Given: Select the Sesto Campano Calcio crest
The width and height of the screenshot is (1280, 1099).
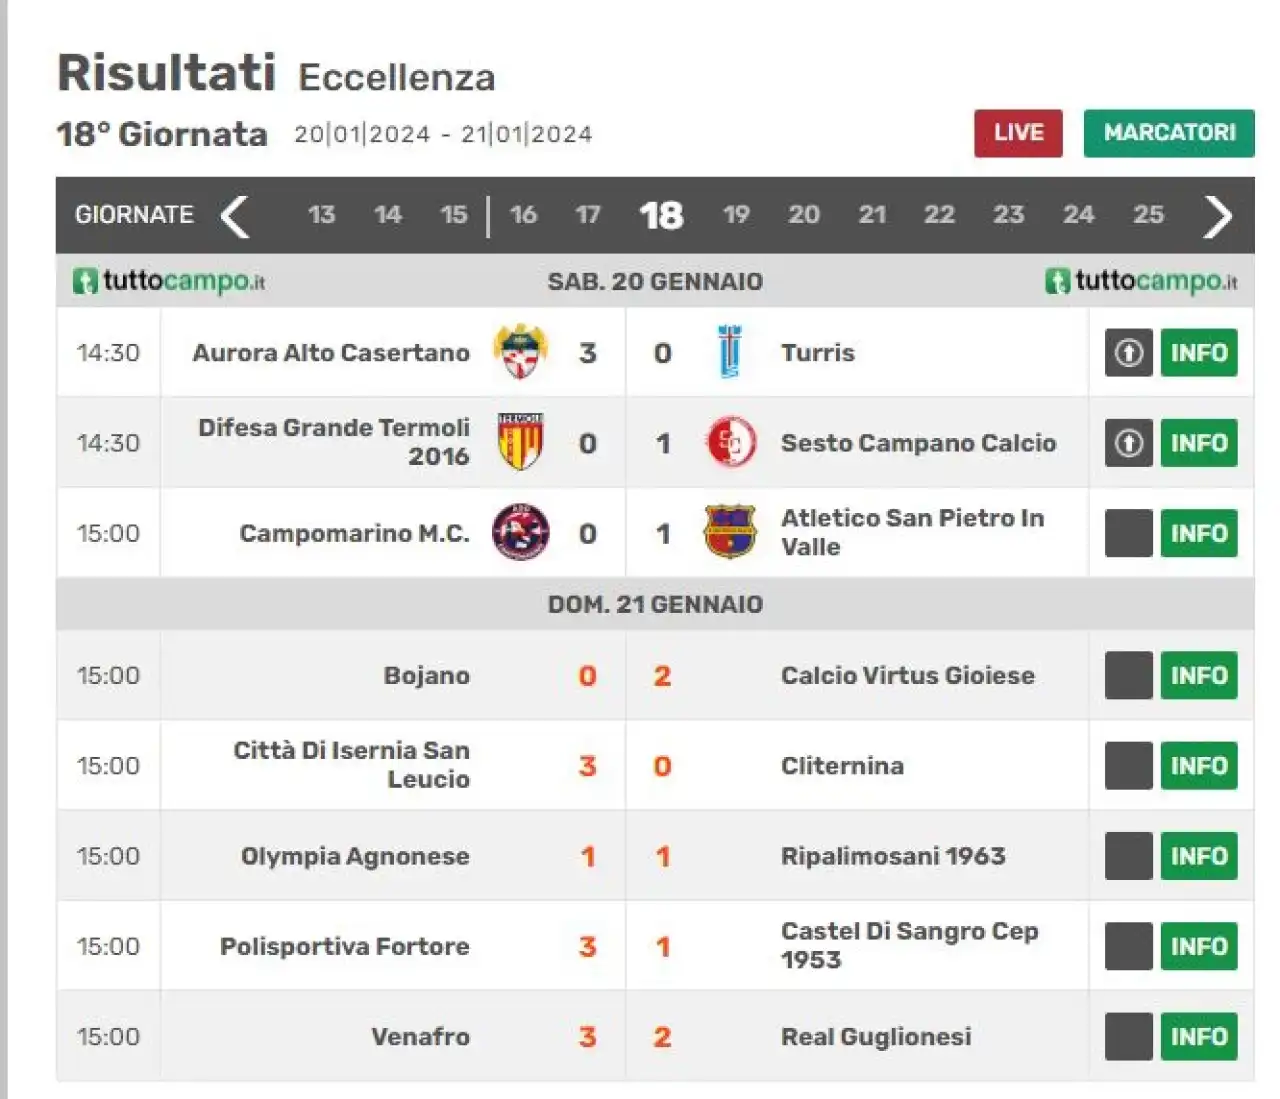Looking at the screenshot, I should click(731, 442).
